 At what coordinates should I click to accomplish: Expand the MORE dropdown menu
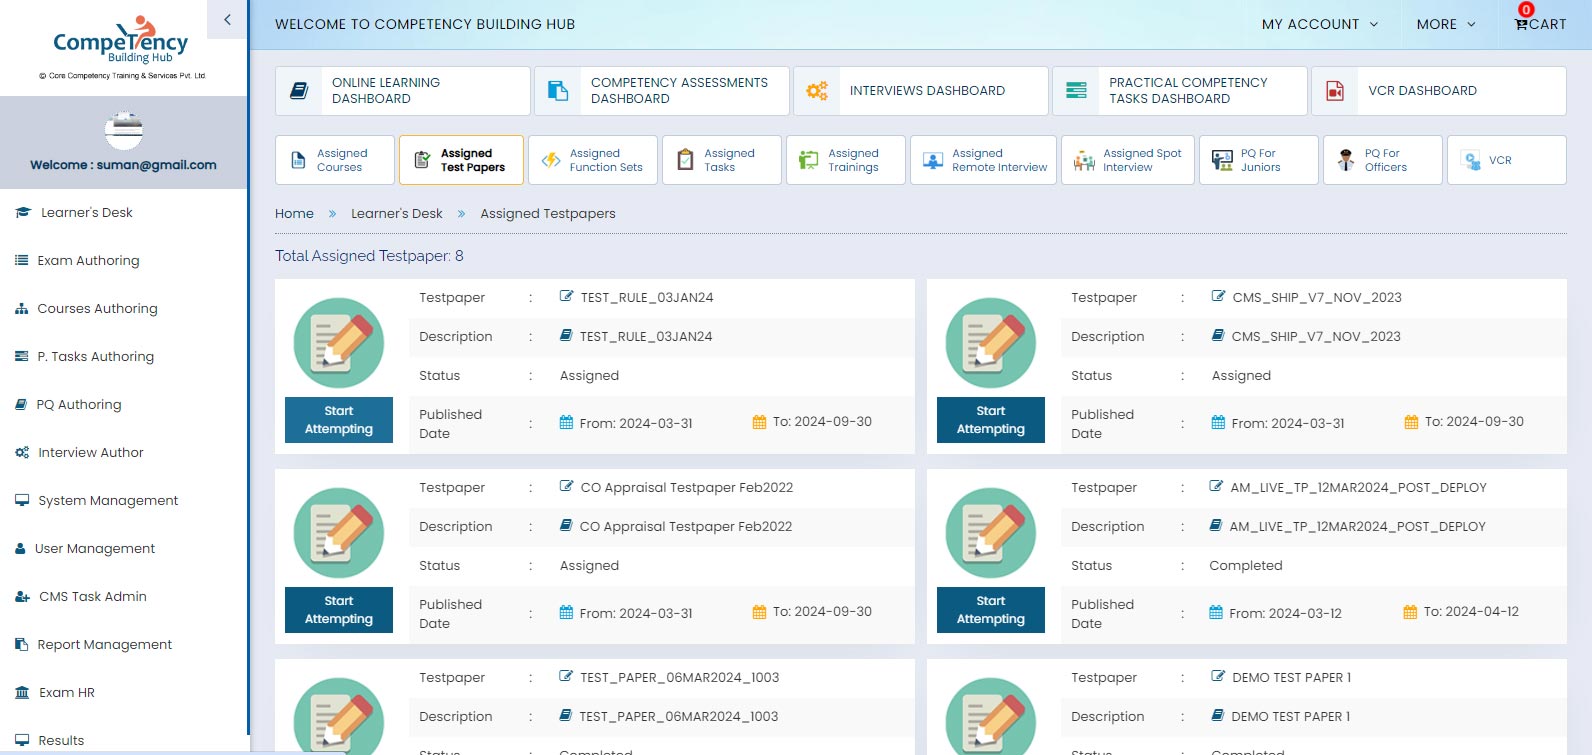1446,24
